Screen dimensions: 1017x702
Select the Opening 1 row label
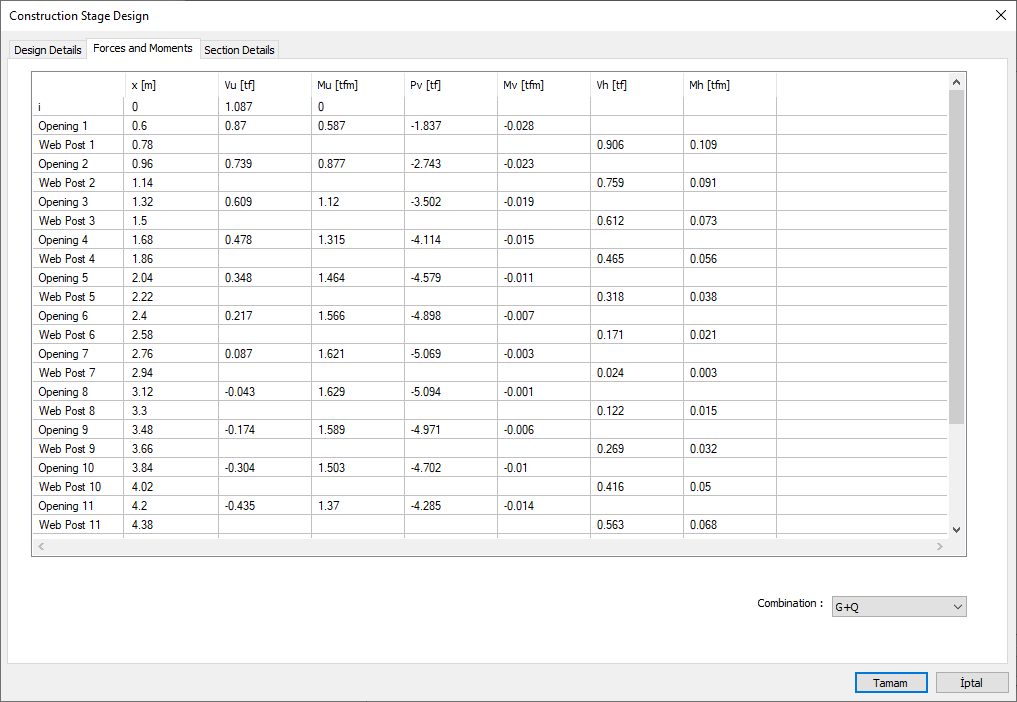(63, 126)
